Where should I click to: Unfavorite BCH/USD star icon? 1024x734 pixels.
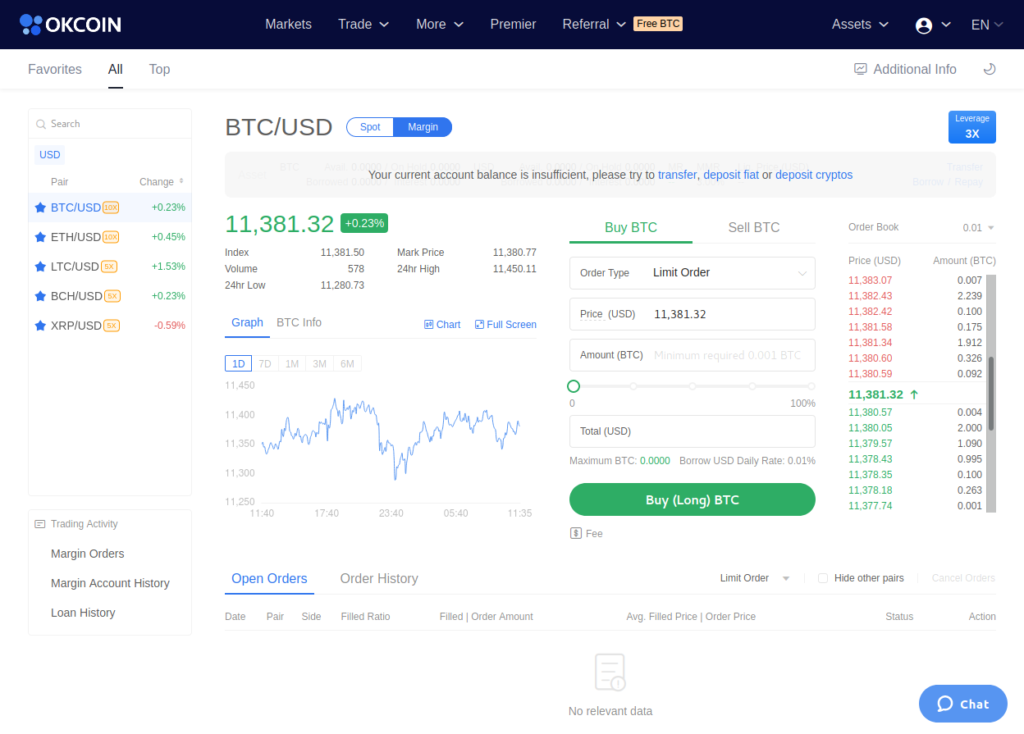pos(40,296)
